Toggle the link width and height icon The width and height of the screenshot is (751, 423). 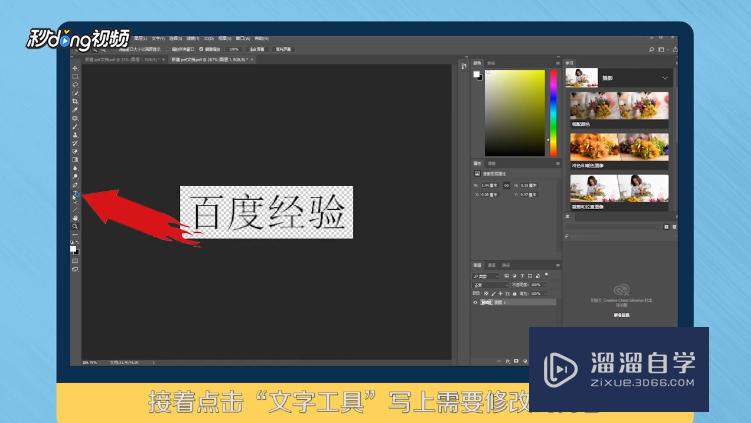tap(506, 185)
